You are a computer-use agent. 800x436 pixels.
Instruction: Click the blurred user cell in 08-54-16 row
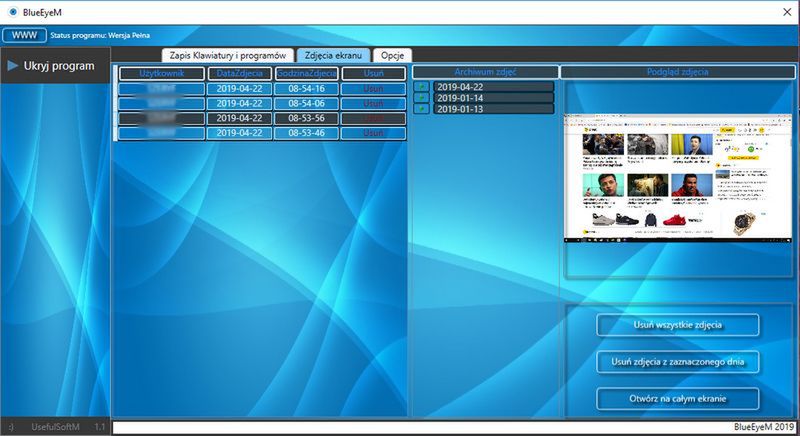162,89
